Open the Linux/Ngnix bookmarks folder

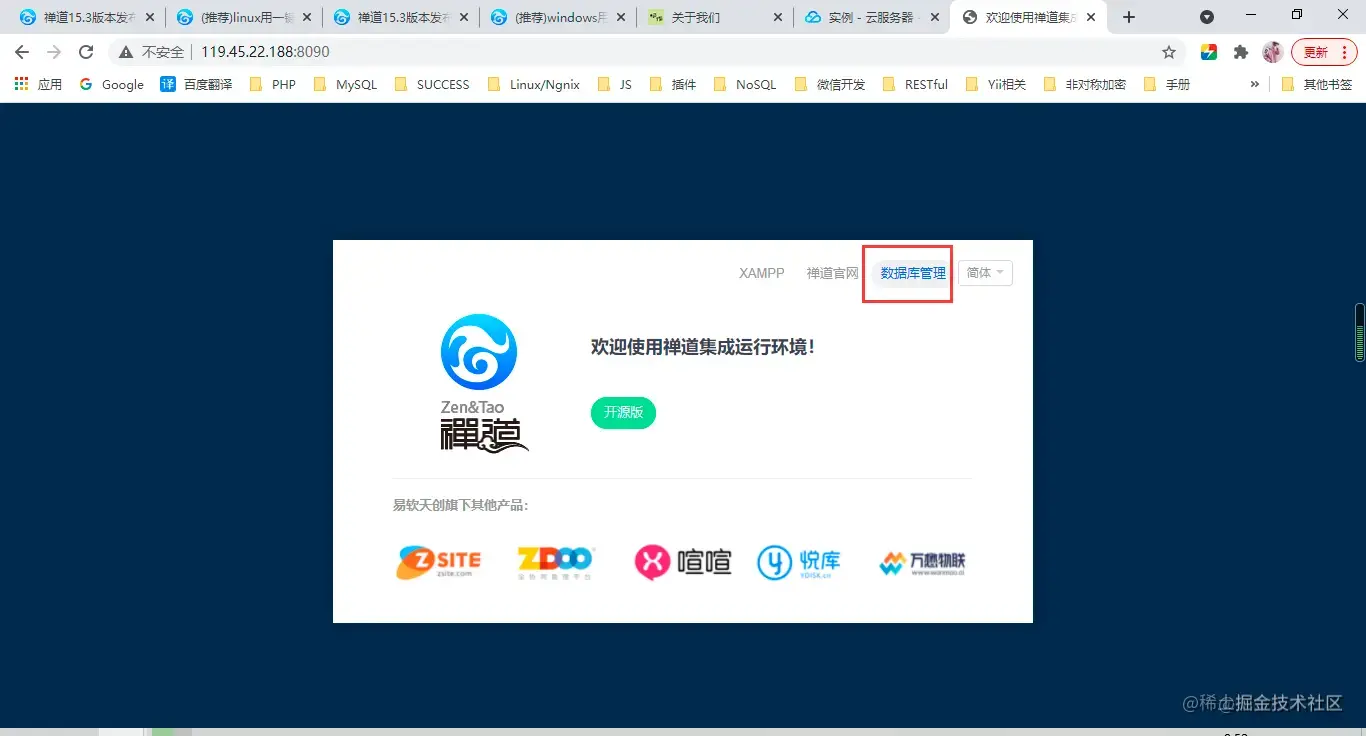533,84
